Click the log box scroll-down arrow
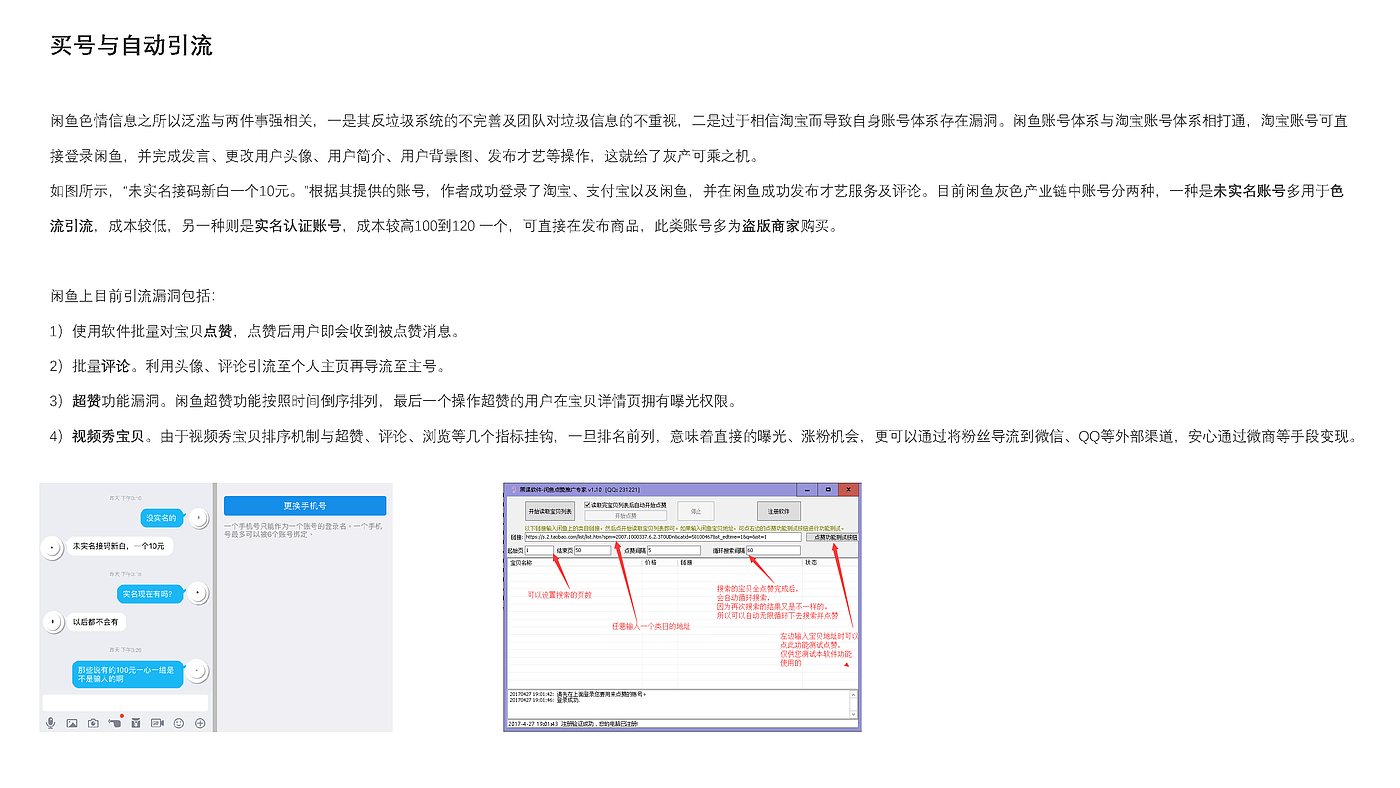1400x788 pixels. [x=853, y=713]
